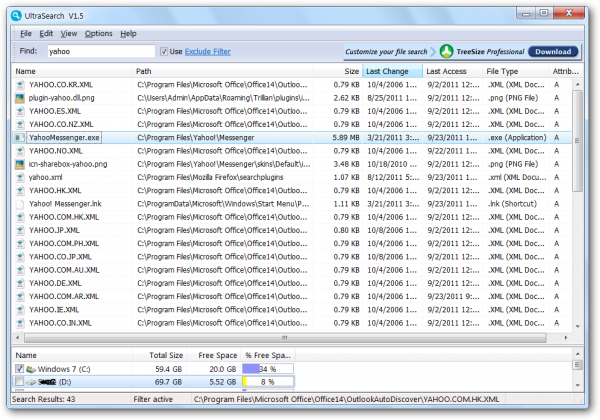The width and height of the screenshot is (600, 420).
Task: Click the file icon of YAHOO.HK.XML
Action: coord(20,190)
